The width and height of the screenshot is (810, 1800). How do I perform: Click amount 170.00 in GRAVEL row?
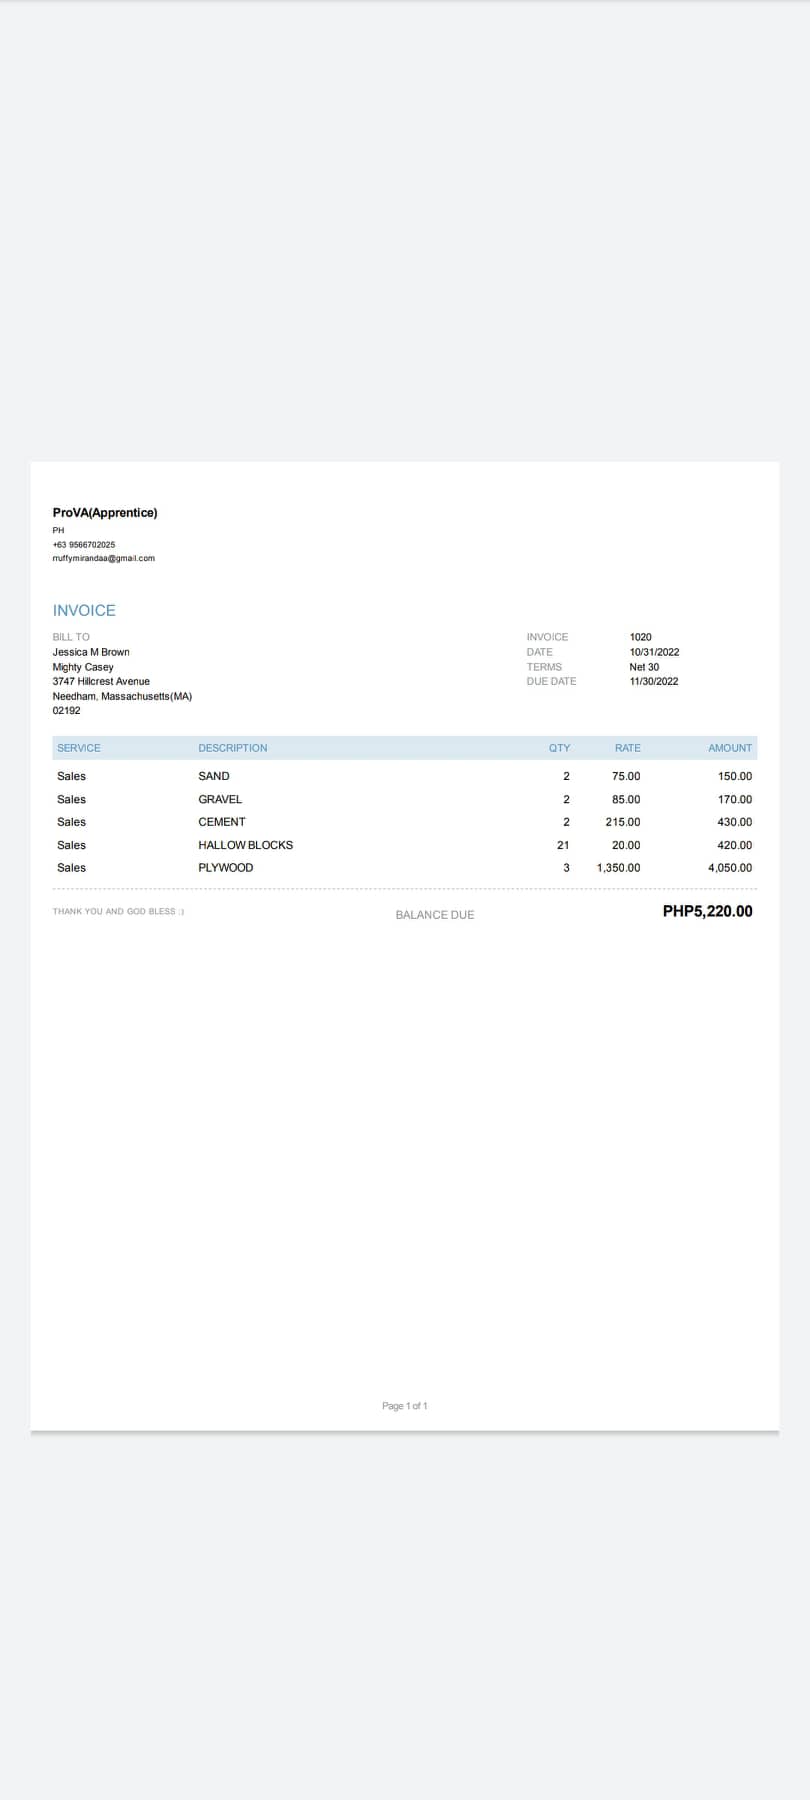click(x=735, y=799)
